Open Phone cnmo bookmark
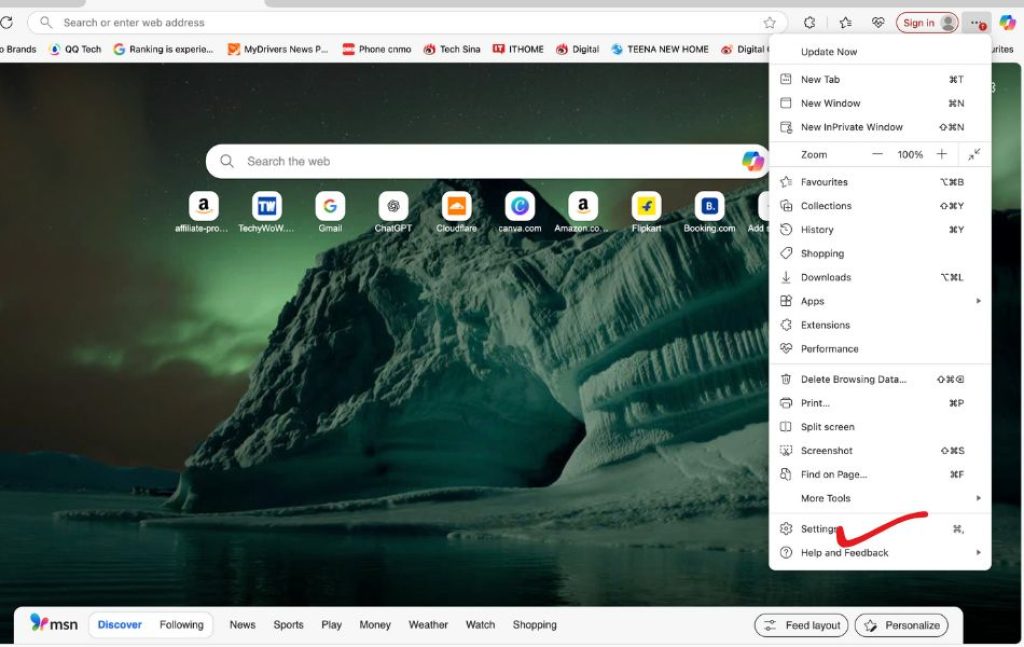Screen dimensions: 1024x647 (x=377, y=49)
